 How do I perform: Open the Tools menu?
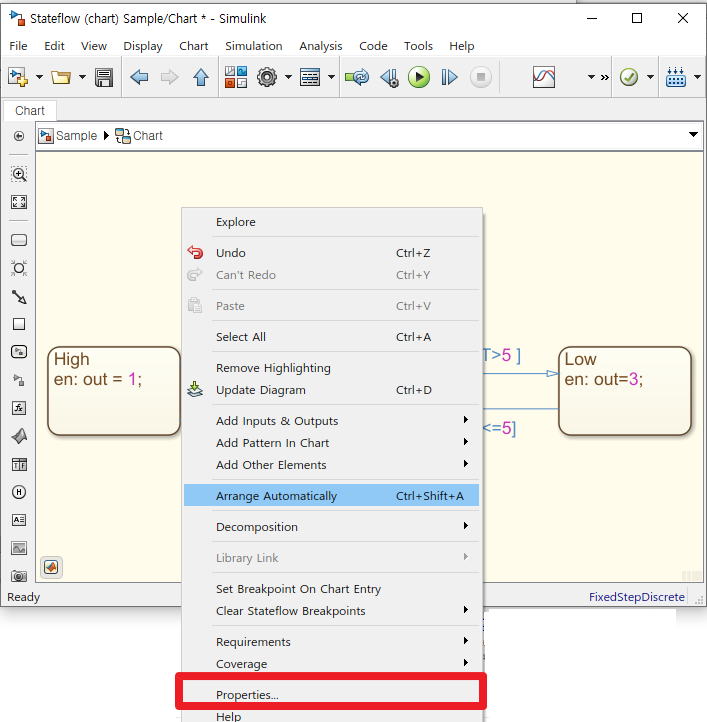[x=418, y=46]
